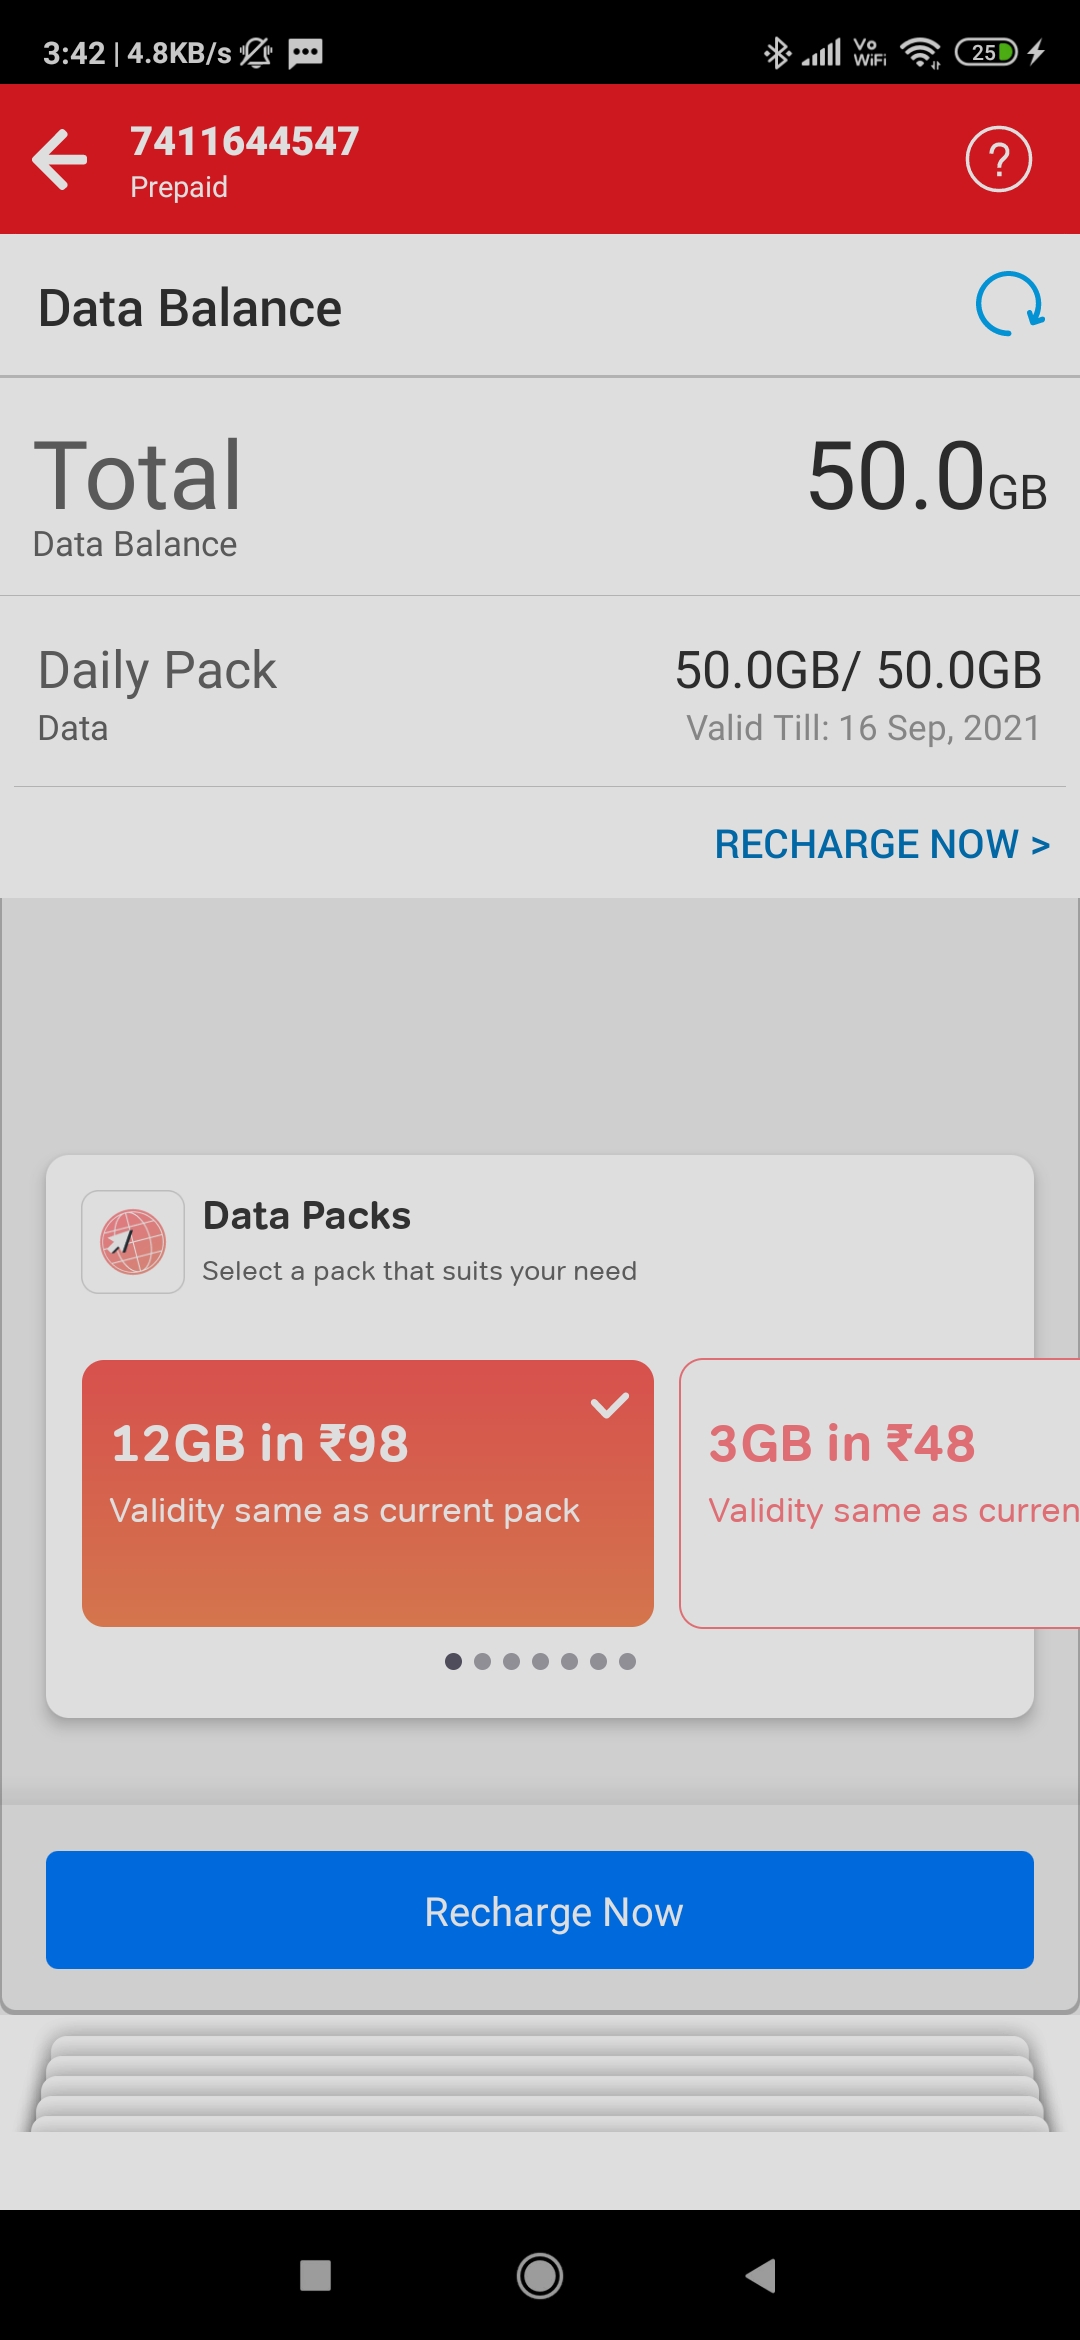Screen dimensions: 1080x2340
Task: Tap the message notification icon in status bar
Action: pos(305,52)
